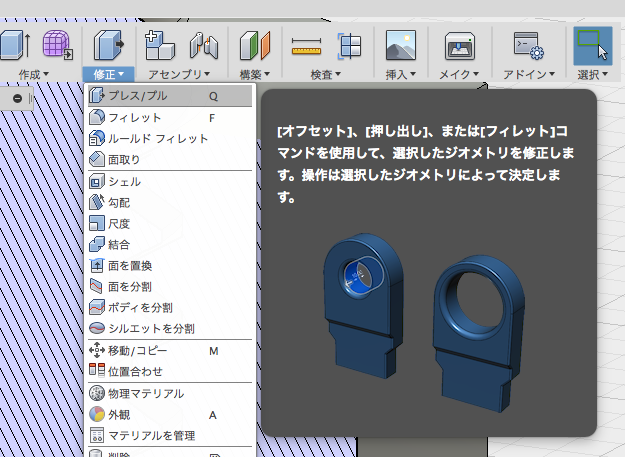The image size is (625, 457).
Task: Click the New Component assembly icon
Action: 159,45
